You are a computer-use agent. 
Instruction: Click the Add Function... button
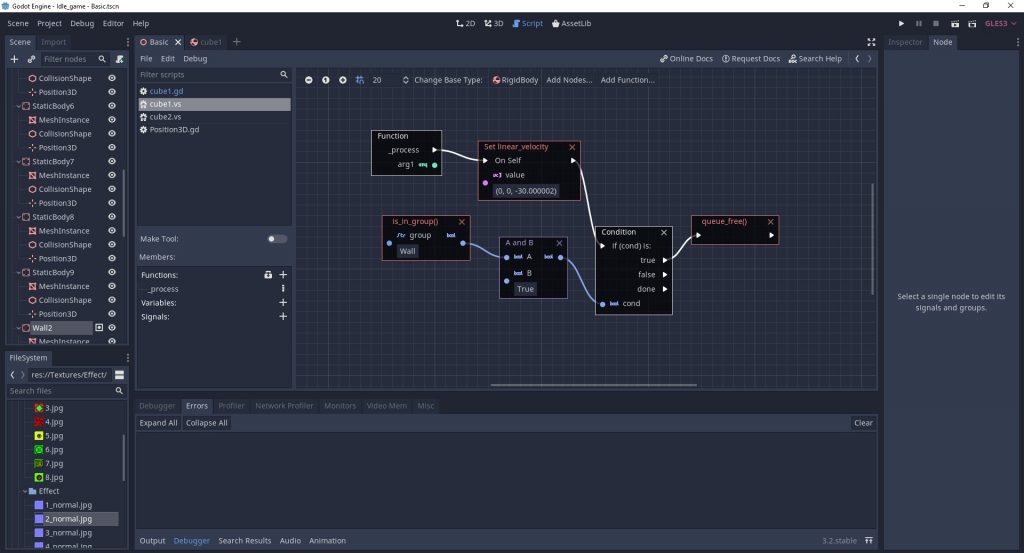point(627,80)
